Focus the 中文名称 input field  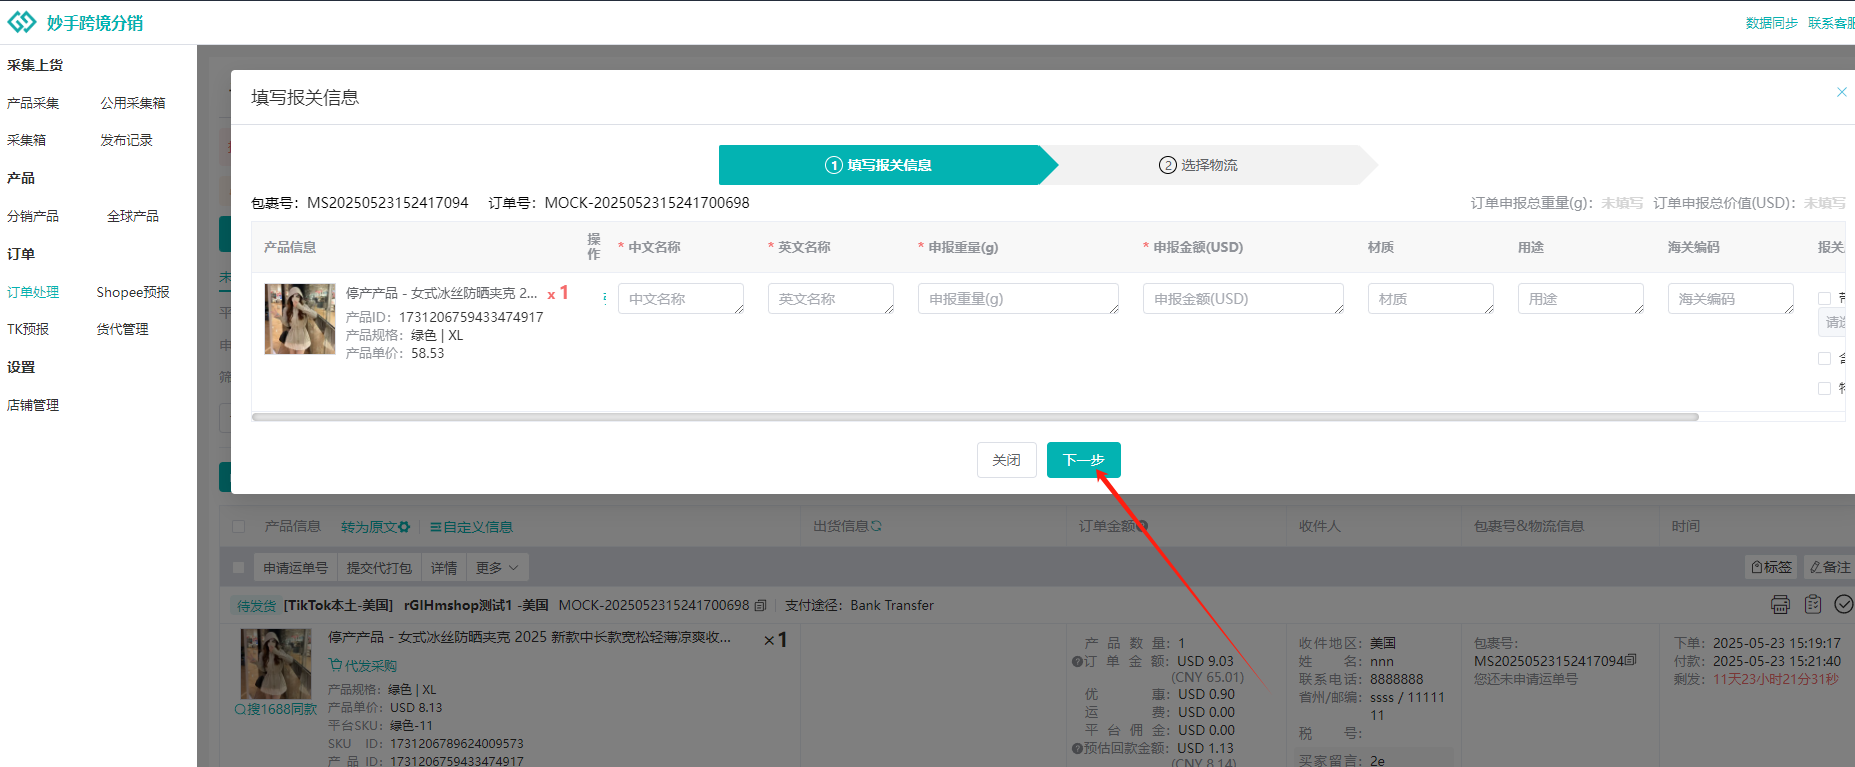pyautogui.click(x=681, y=299)
